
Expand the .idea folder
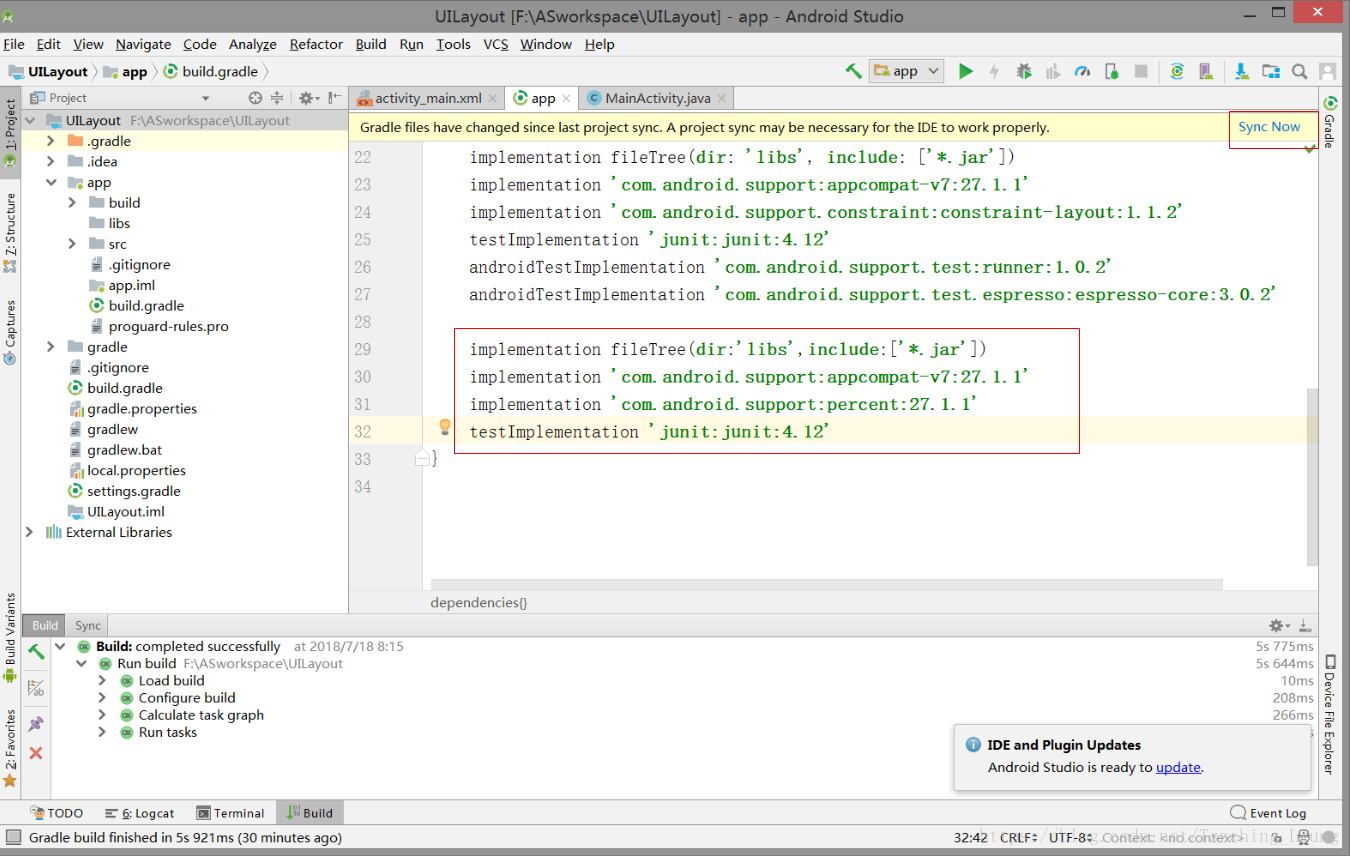click(50, 162)
